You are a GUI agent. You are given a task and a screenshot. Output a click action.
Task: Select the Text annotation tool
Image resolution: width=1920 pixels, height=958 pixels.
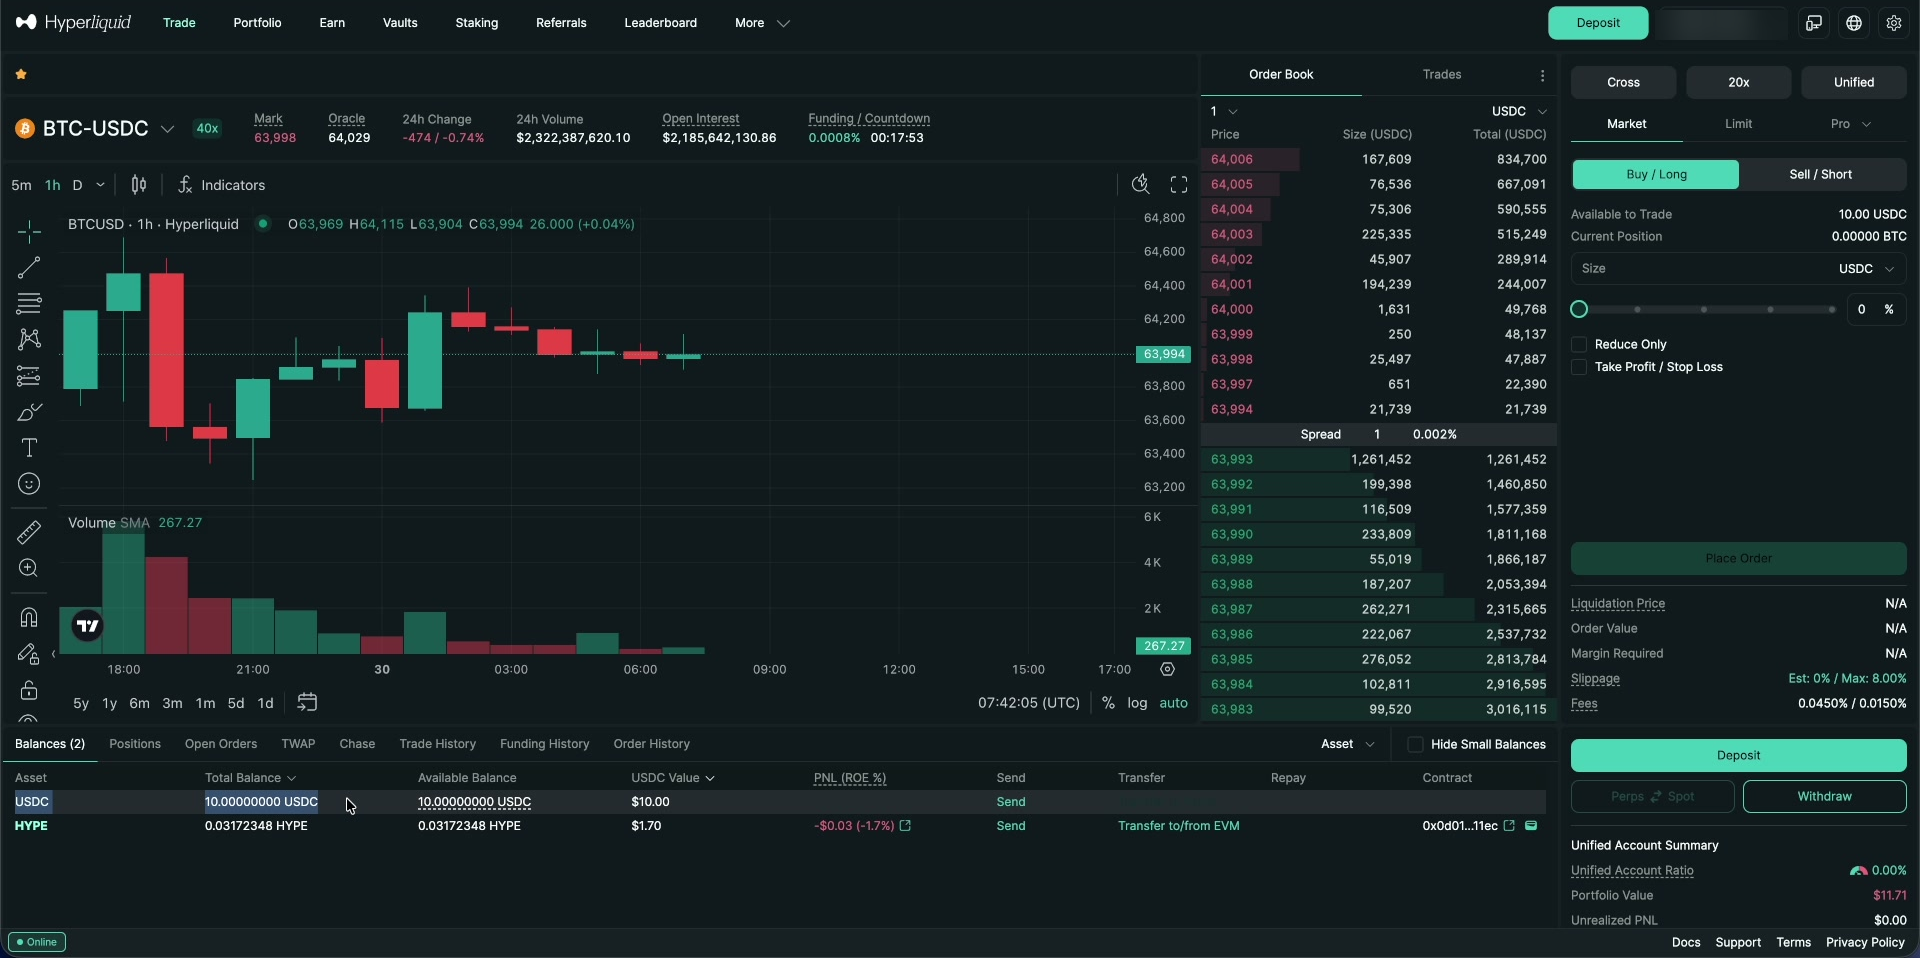coord(29,448)
